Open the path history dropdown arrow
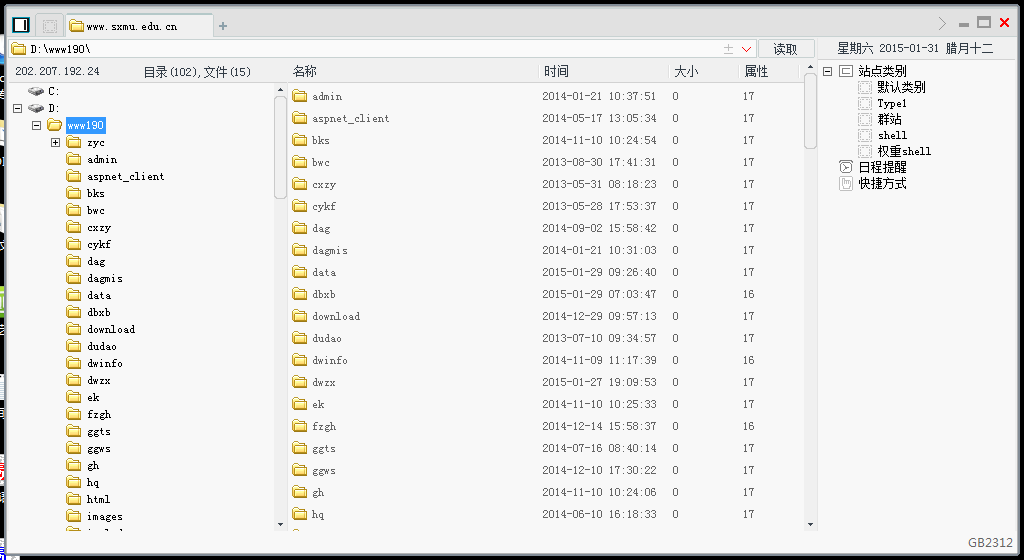This screenshot has height=560, width=1024. tap(746, 50)
